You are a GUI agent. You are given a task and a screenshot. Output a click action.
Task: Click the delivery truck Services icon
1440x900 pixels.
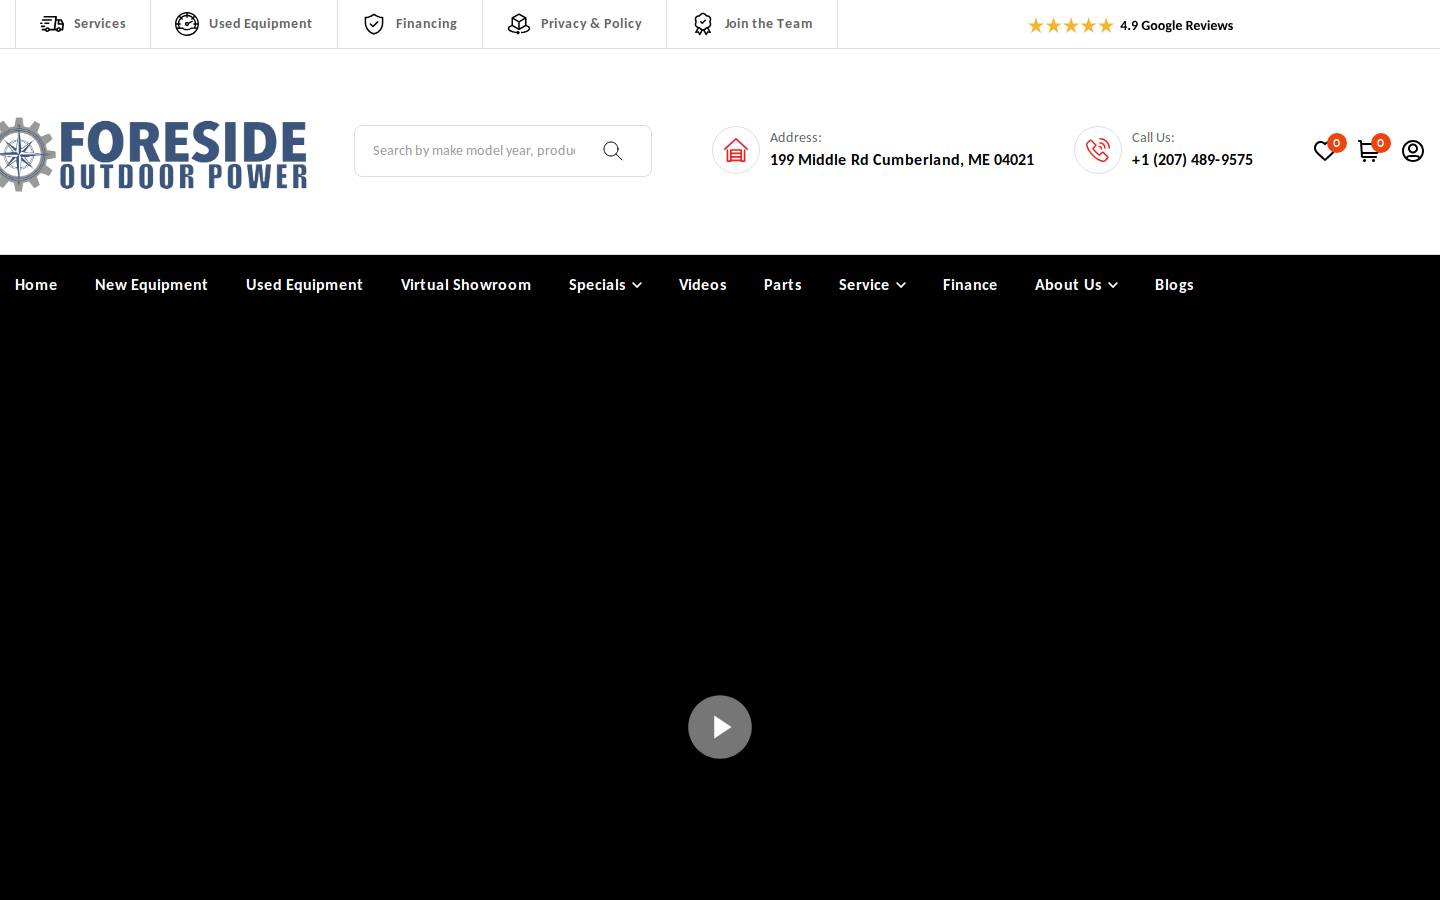(52, 24)
